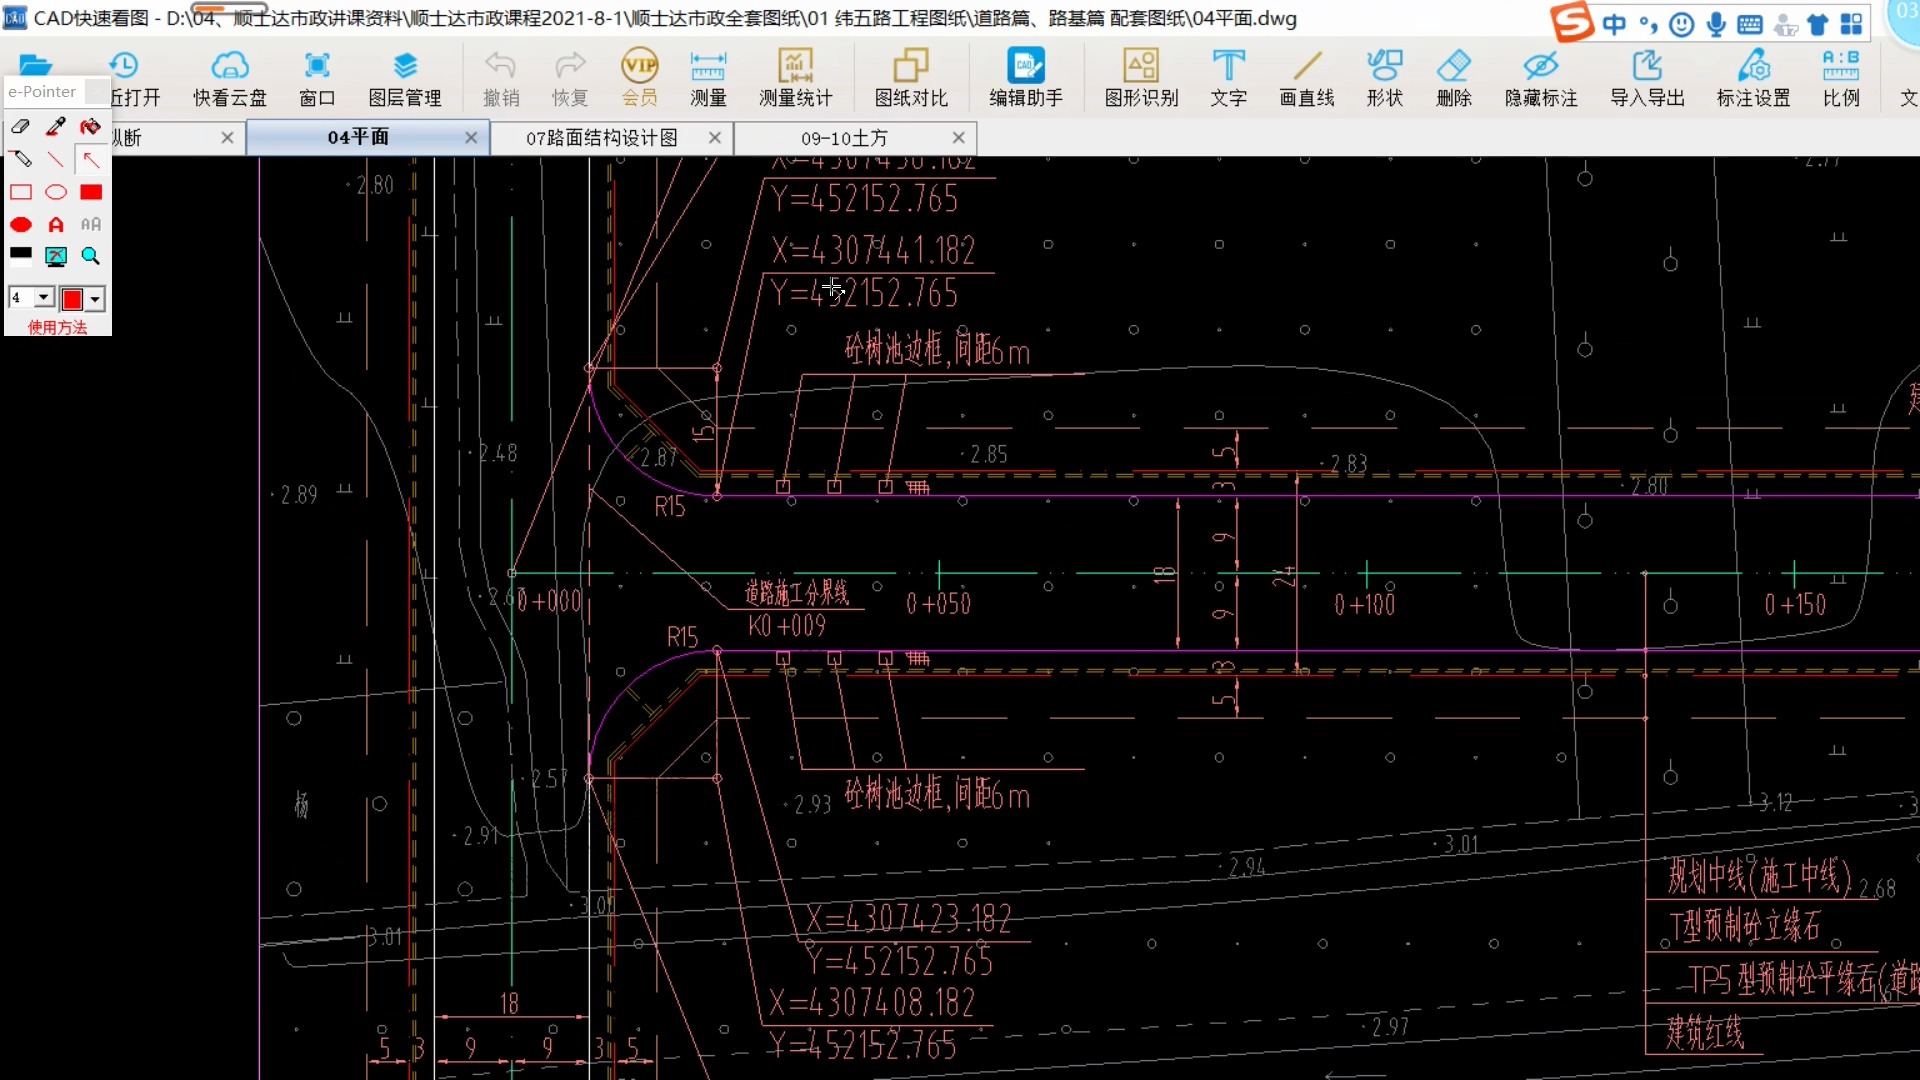This screenshot has width=1920, height=1080.
Task: Click e-Pointer gray AA font tool
Action: (91, 224)
